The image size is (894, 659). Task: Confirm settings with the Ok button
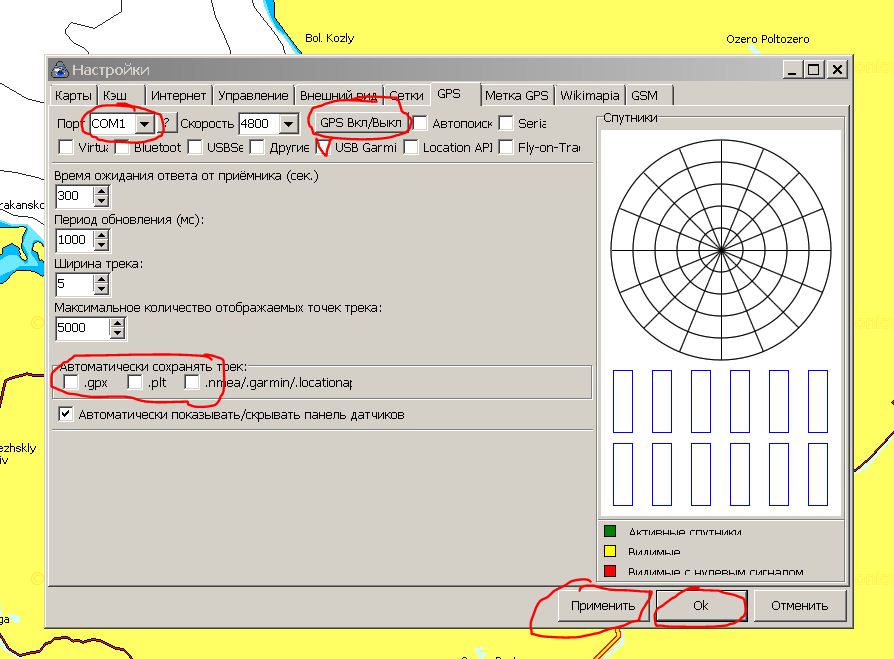(x=700, y=606)
